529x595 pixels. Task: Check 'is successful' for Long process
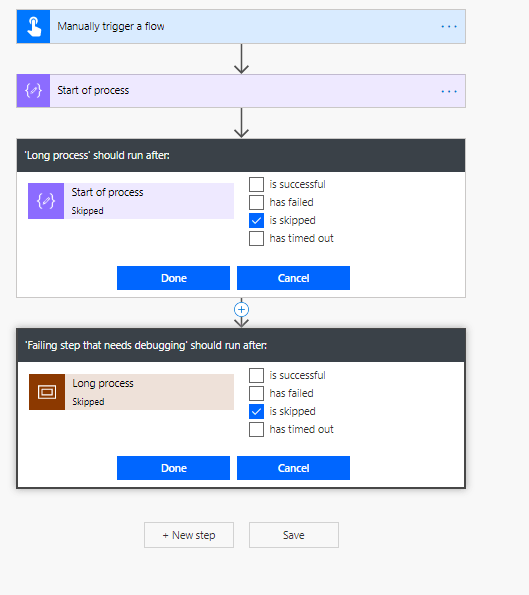tap(257, 375)
